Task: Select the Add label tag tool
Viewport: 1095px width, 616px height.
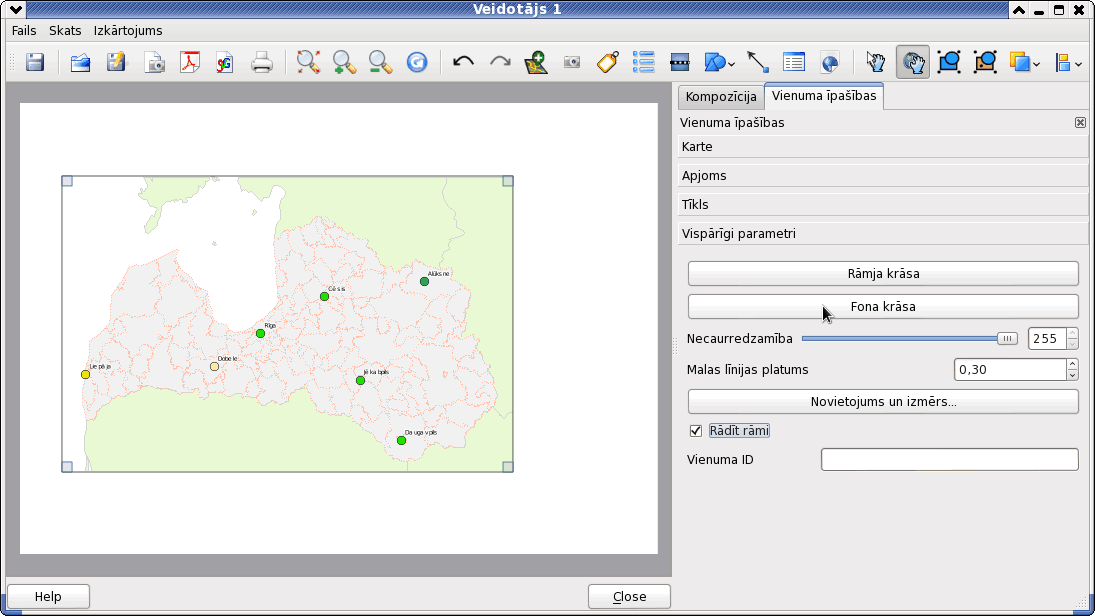Action: [x=608, y=63]
